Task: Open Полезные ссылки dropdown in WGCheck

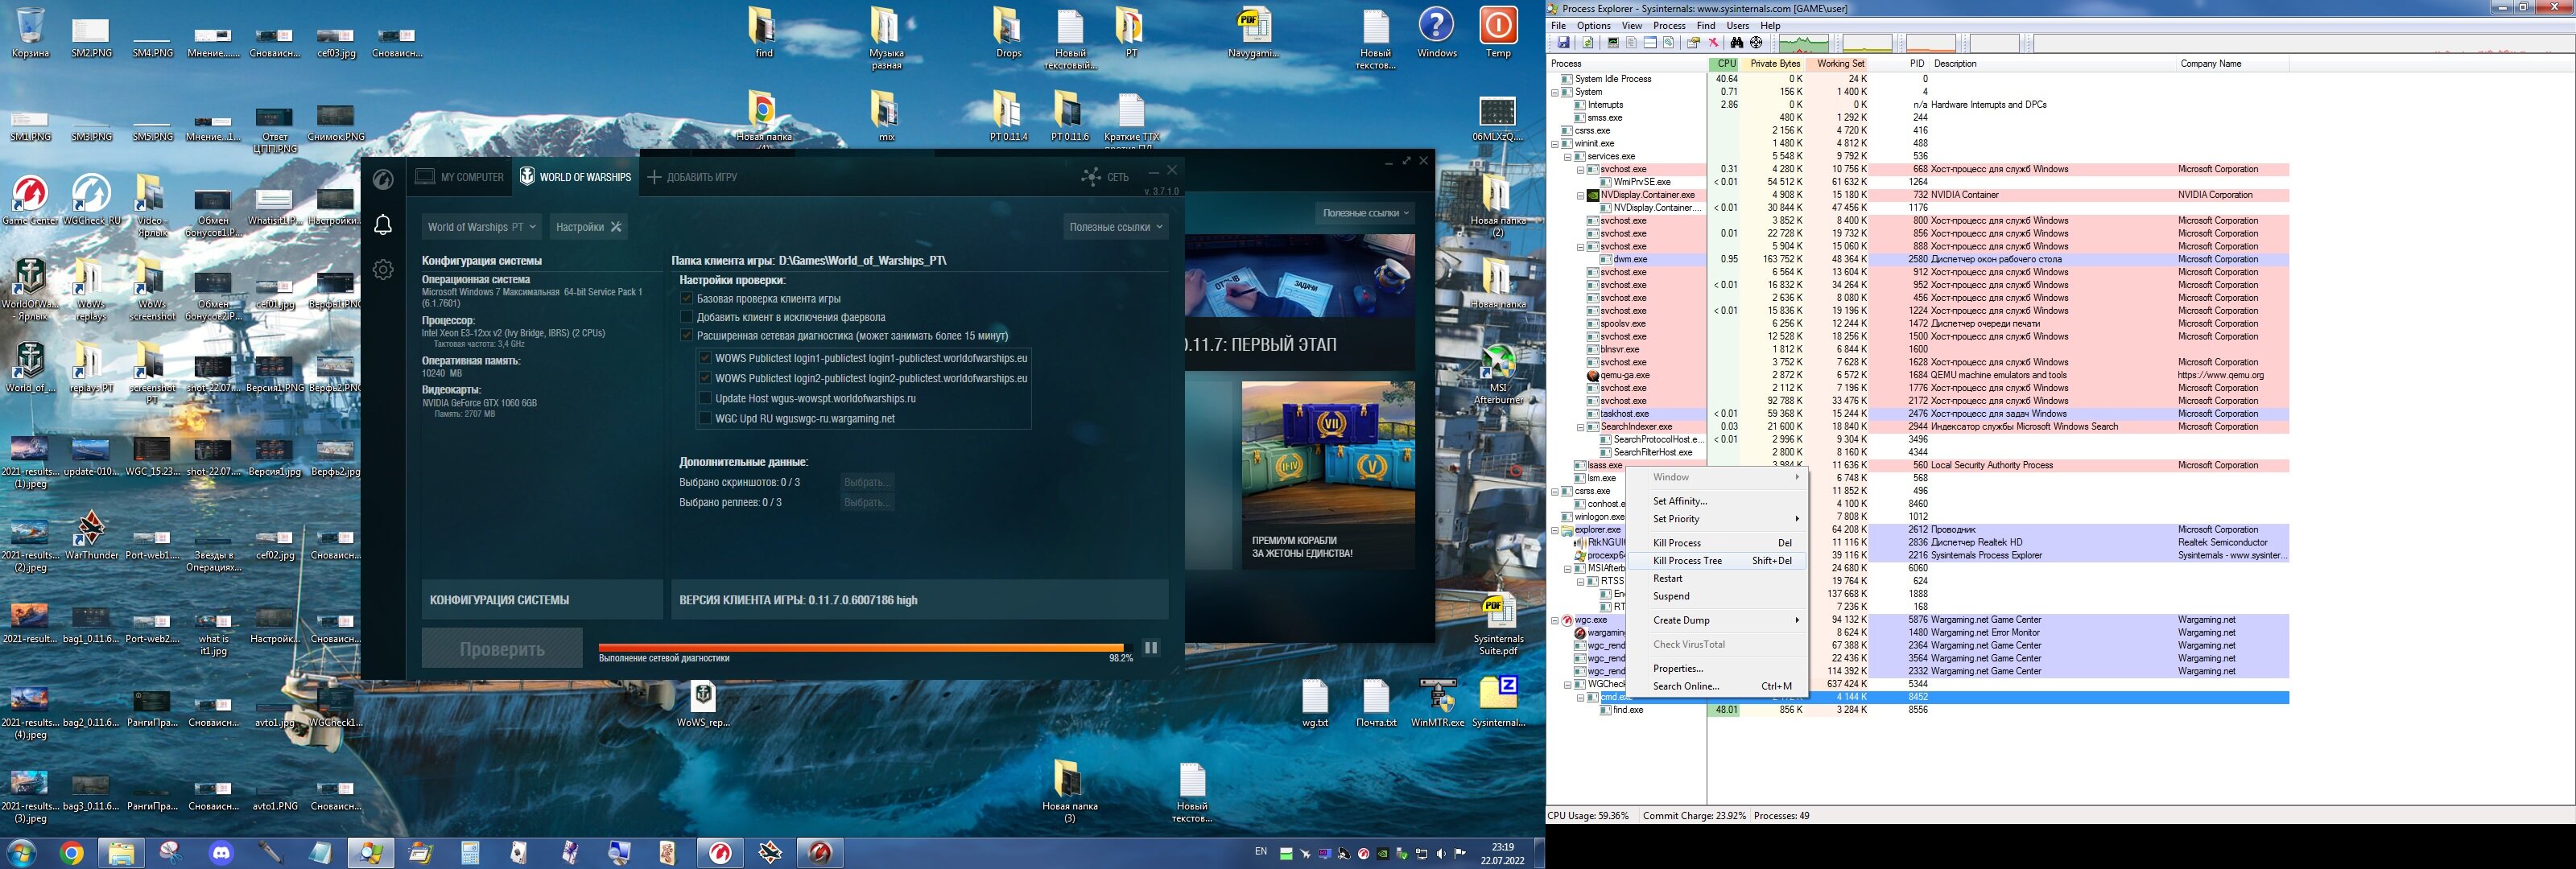Action: 1116,227
